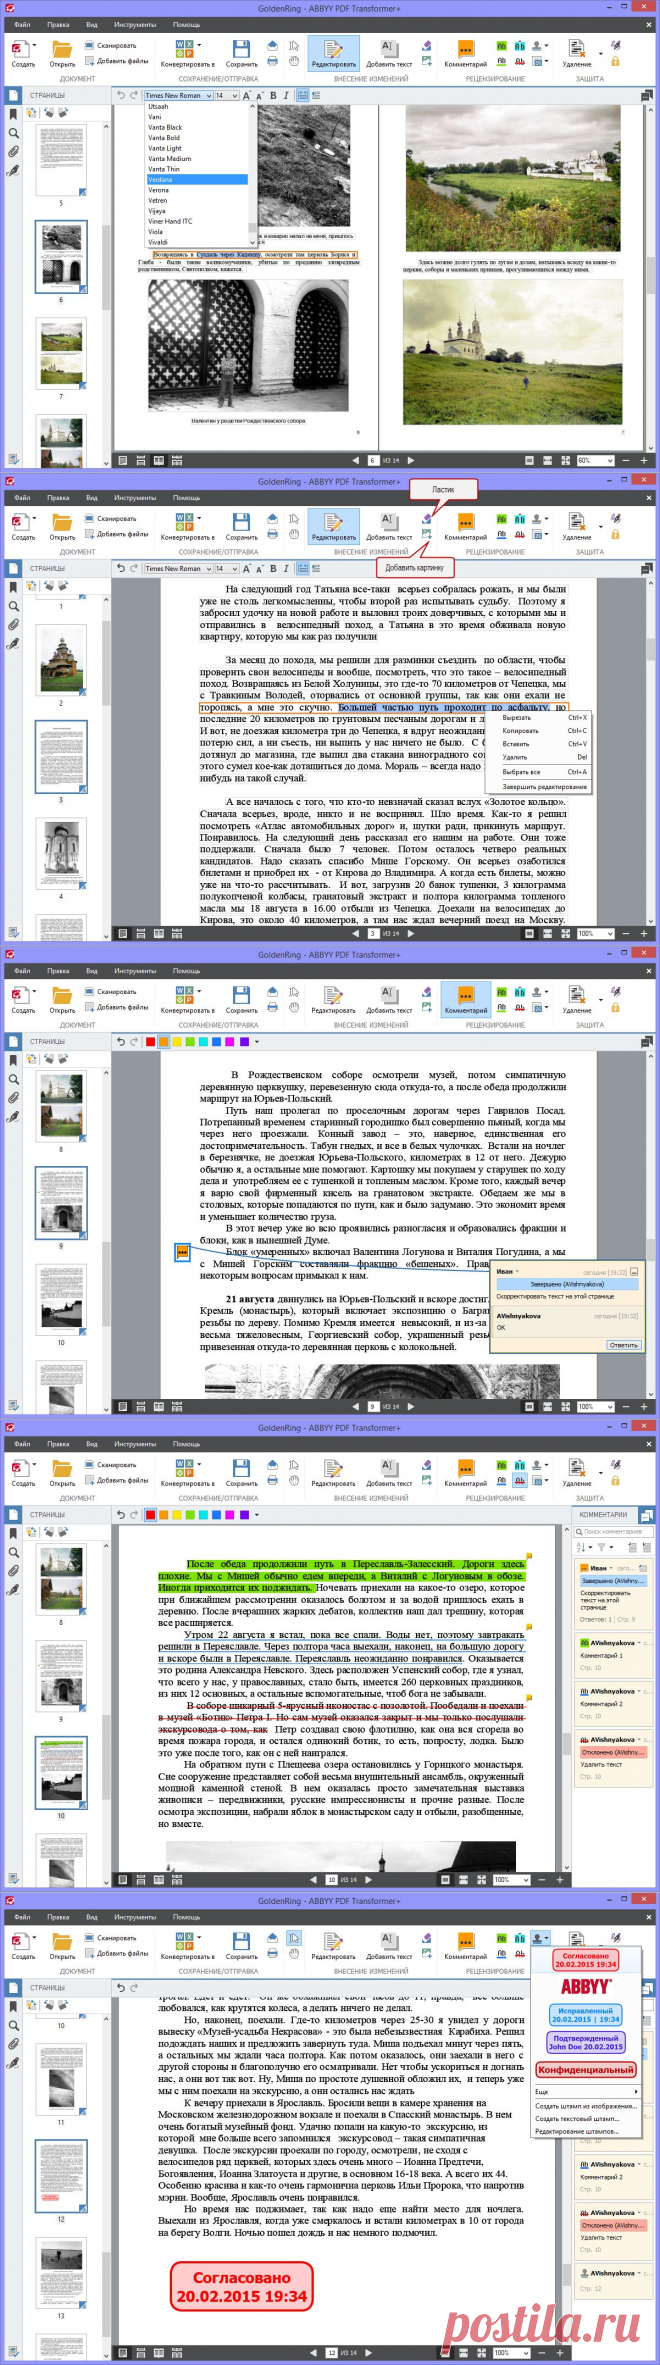Select the pointer tool in the comments-panel window

point(294,1464)
